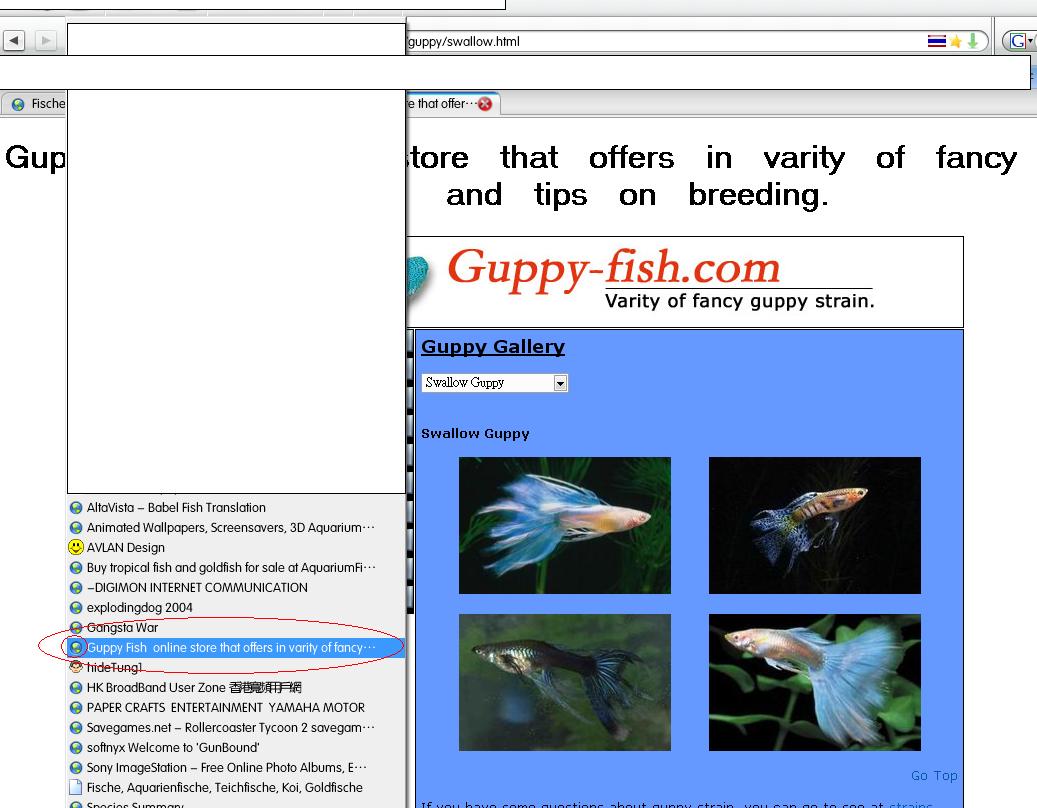The width and height of the screenshot is (1037, 808).
Task: Open the light-blue fan-tailed guppy photo
Action: tap(815, 682)
